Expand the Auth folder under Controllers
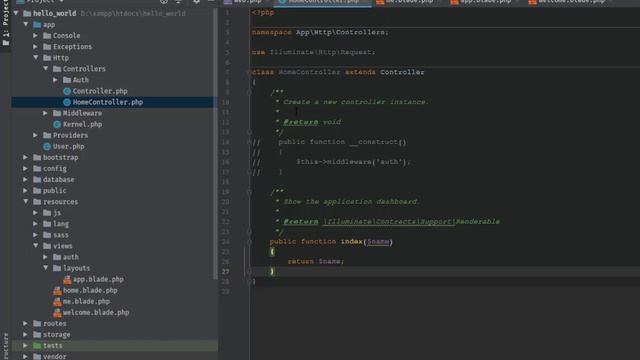Viewport: 640px width, 360px height. [x=56, y=80]
